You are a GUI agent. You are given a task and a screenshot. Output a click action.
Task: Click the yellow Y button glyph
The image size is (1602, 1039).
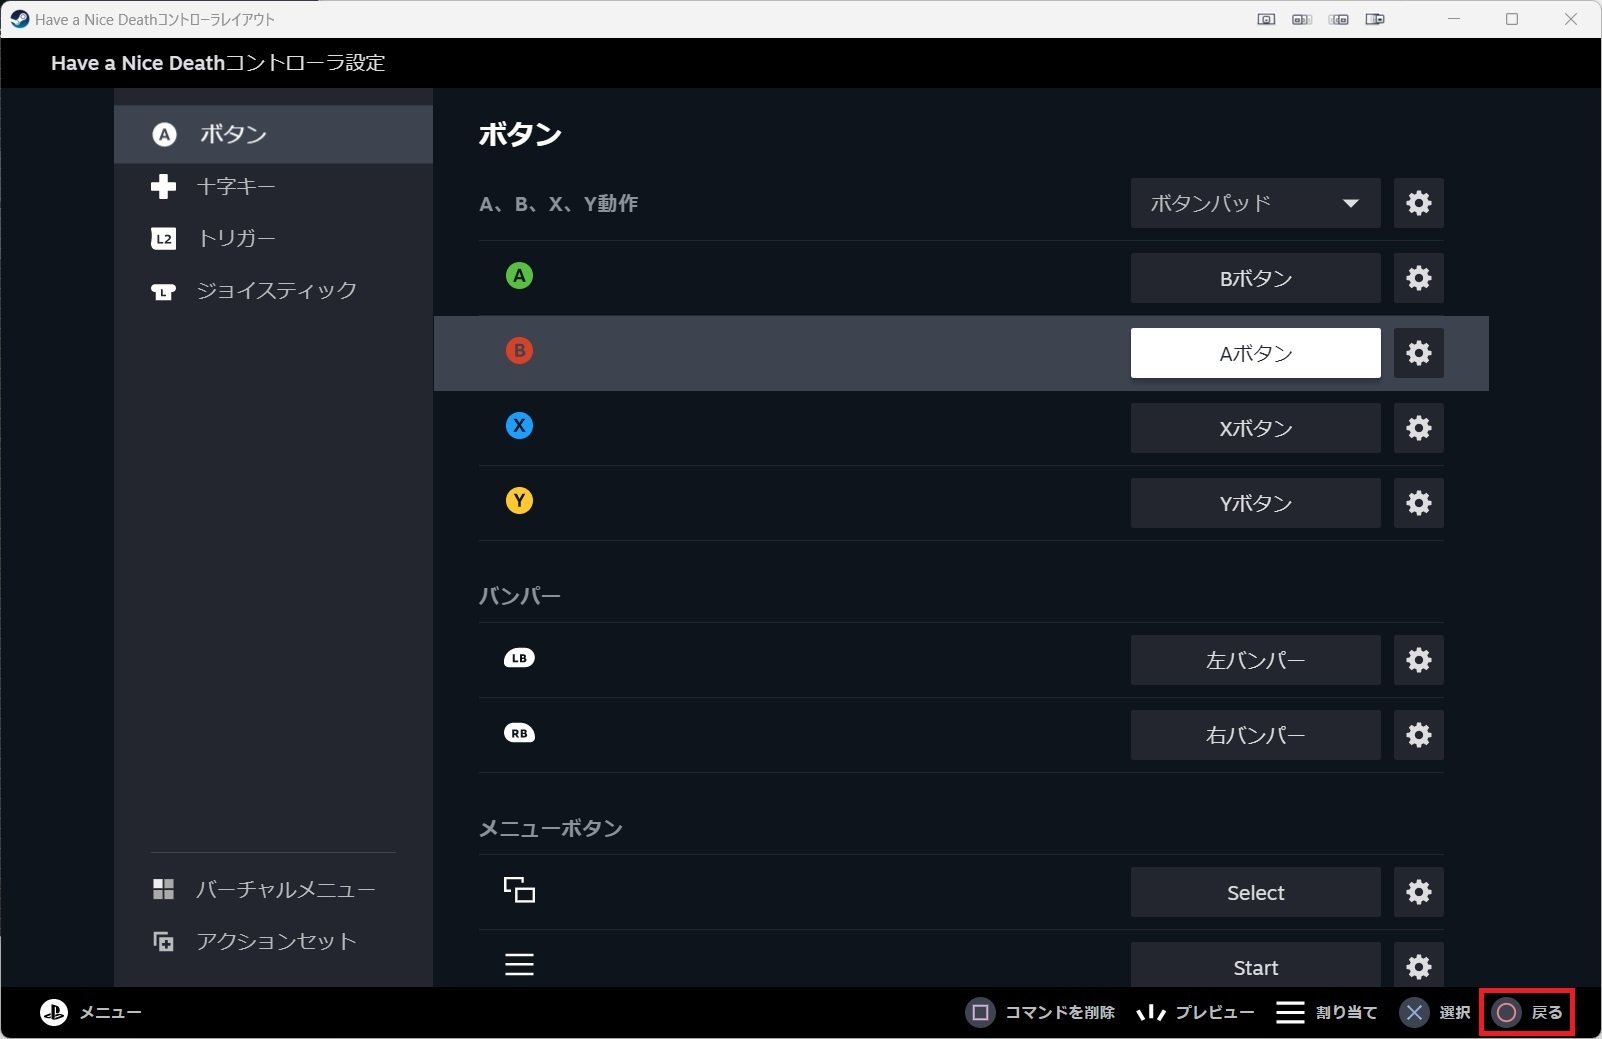pyautogui.click(x=519, y=500)
